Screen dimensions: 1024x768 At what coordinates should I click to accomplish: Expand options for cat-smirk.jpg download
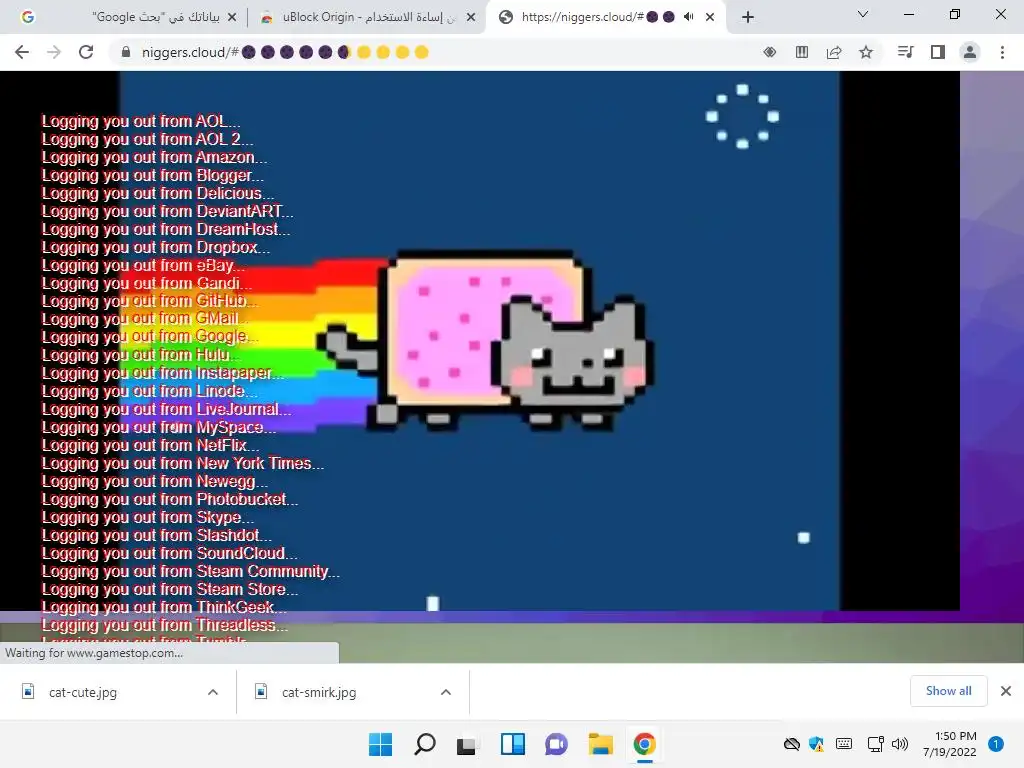(445, 692)
